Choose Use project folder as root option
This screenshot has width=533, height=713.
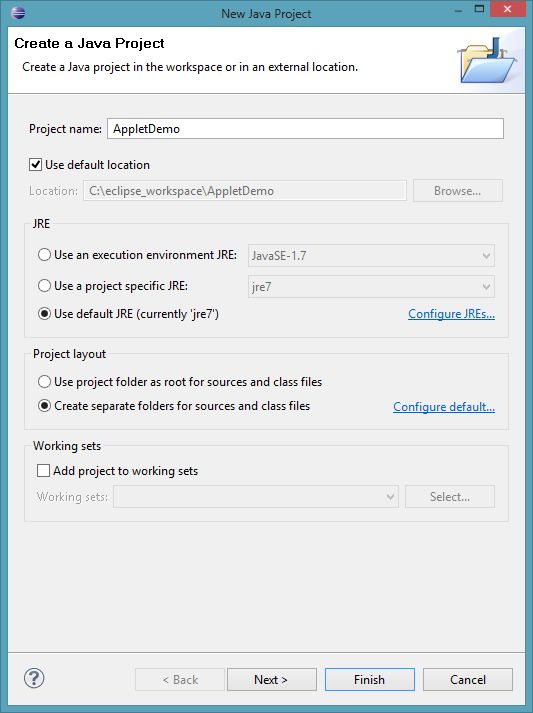44,382
